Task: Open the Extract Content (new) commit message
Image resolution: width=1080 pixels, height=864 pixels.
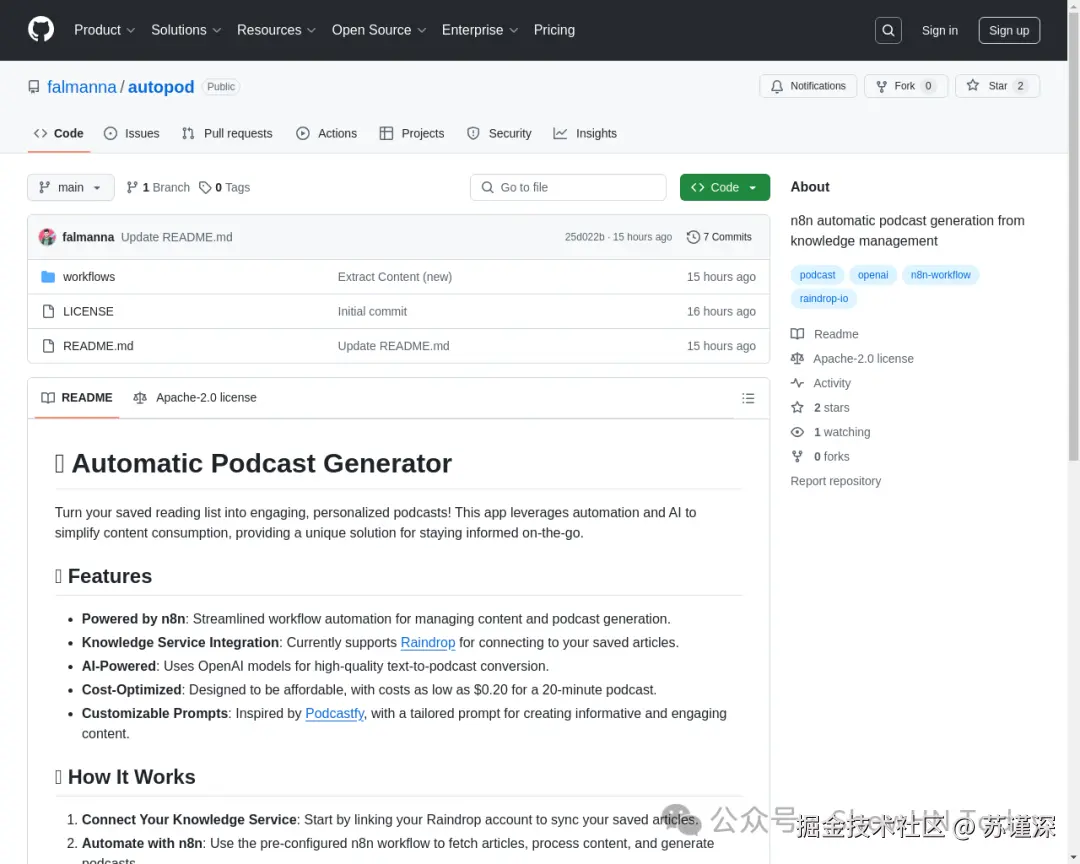Action: click(x=395, y=277)
